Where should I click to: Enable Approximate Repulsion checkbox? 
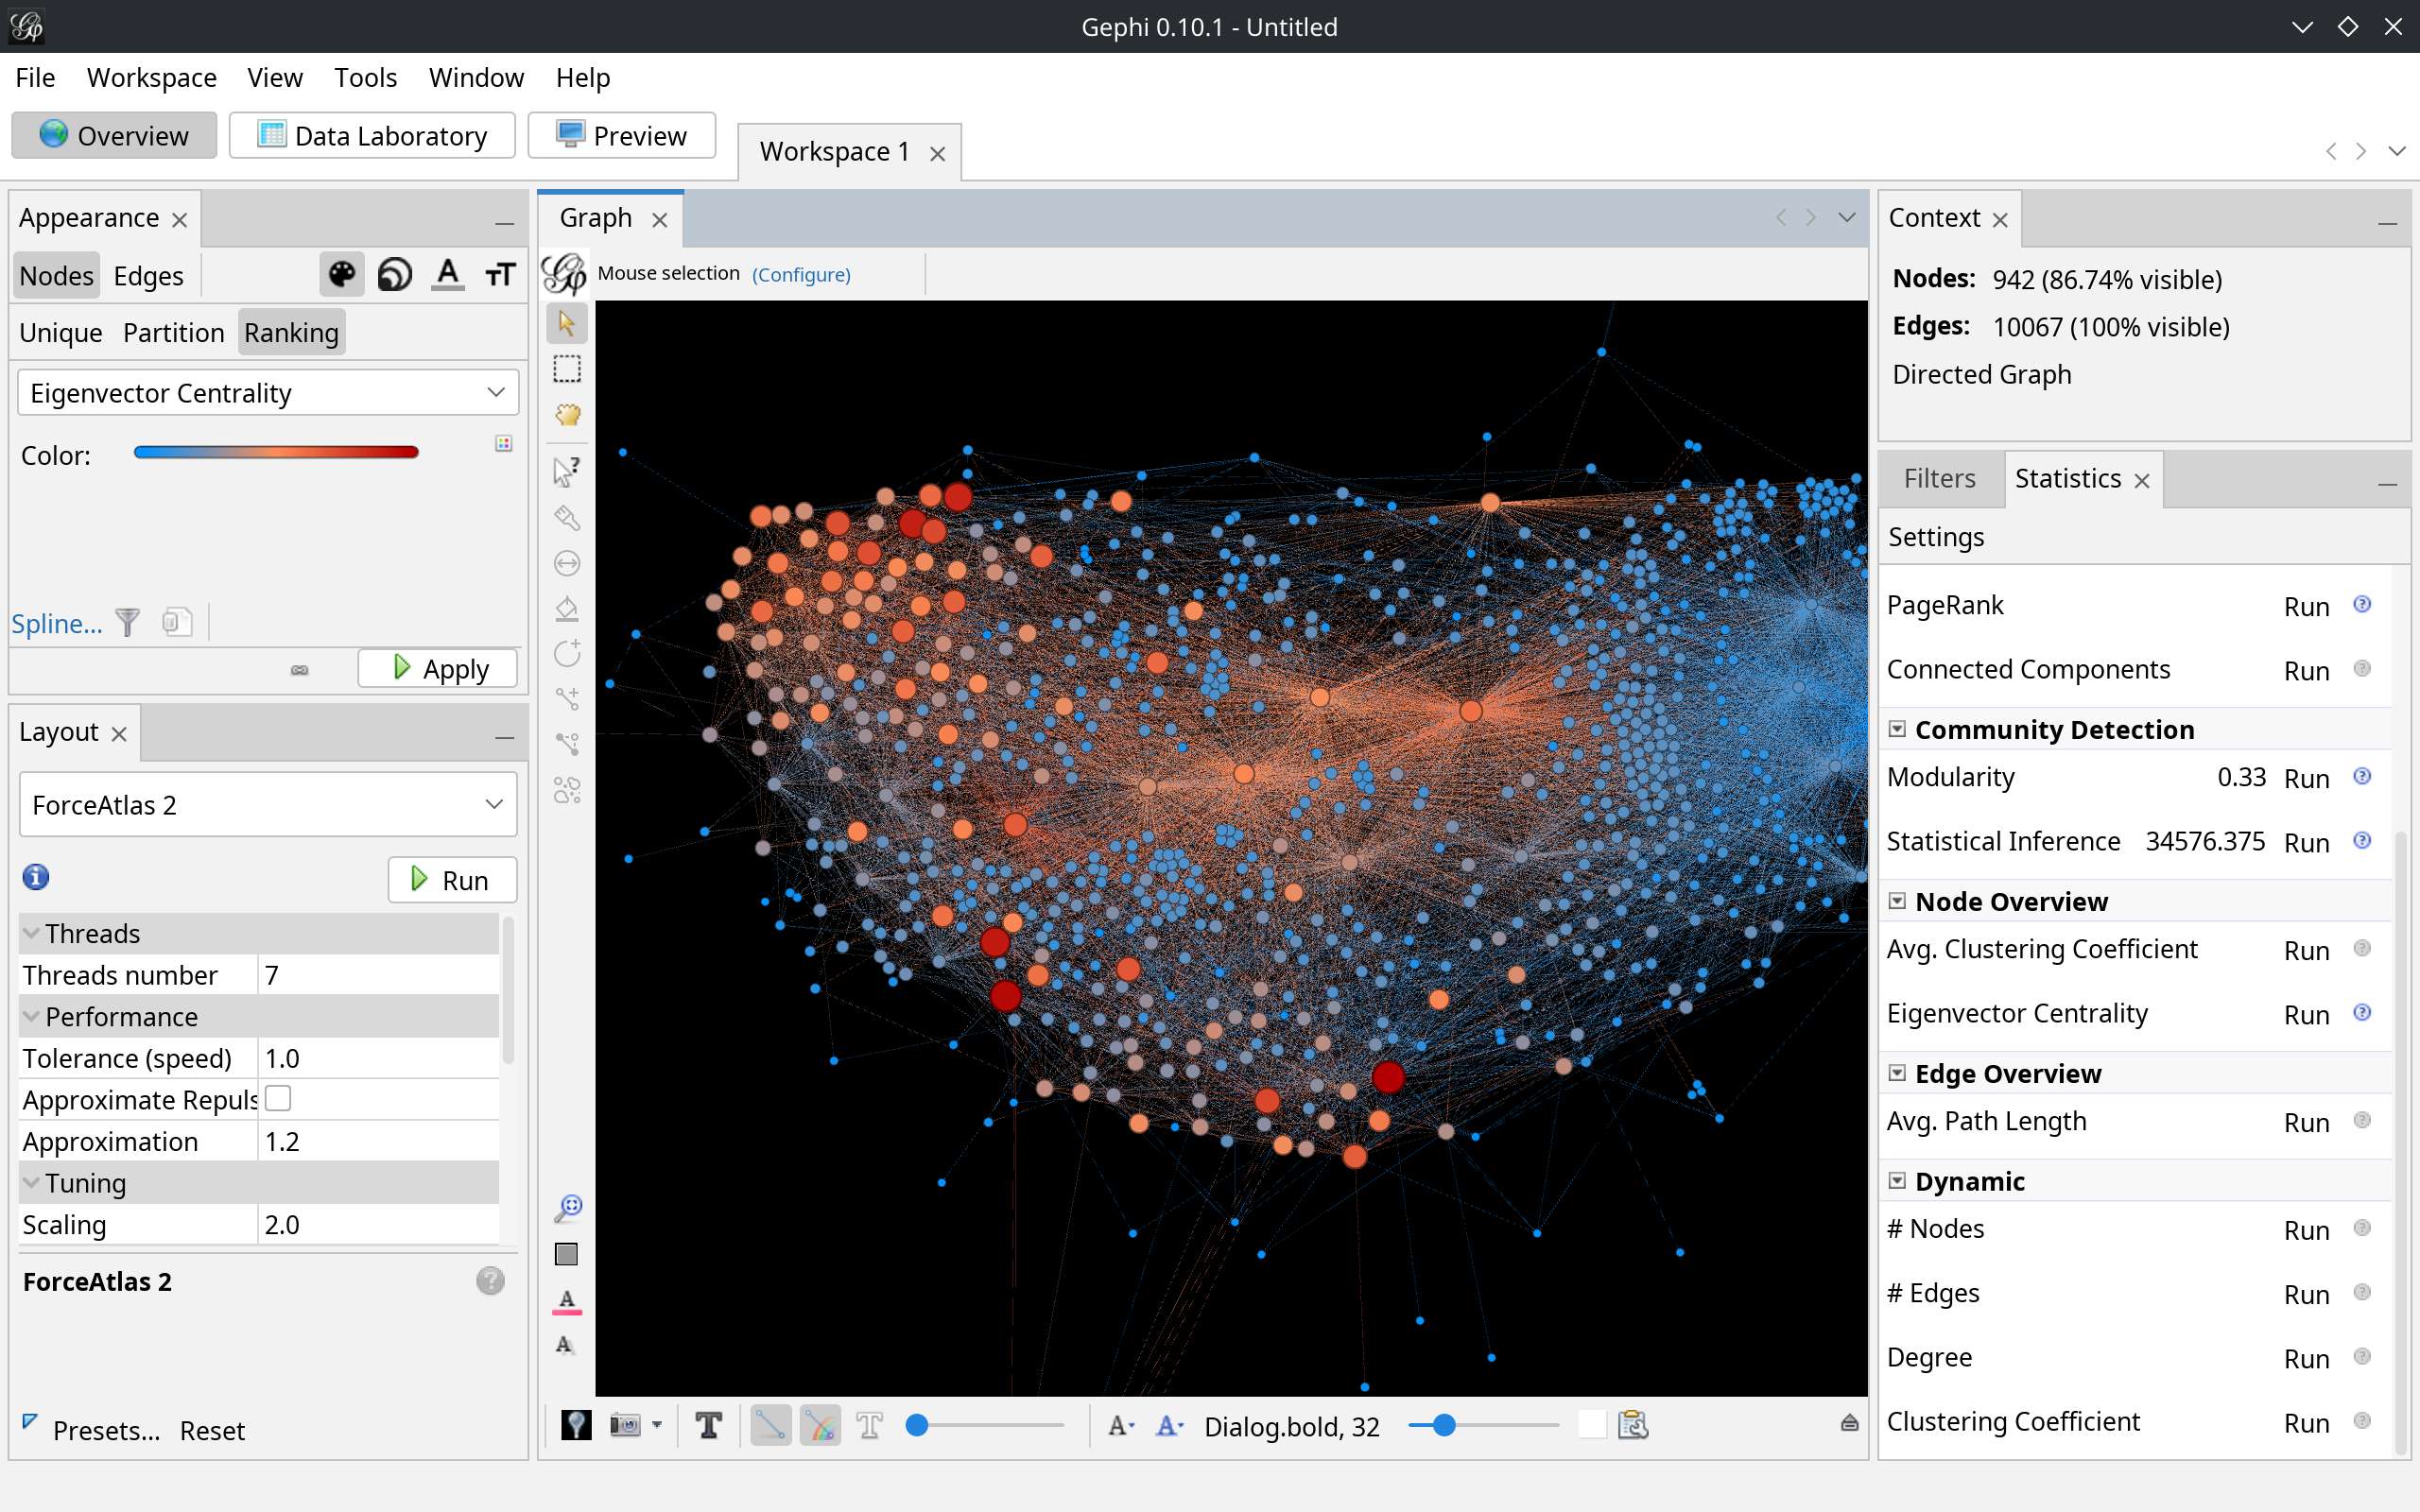278,1098
